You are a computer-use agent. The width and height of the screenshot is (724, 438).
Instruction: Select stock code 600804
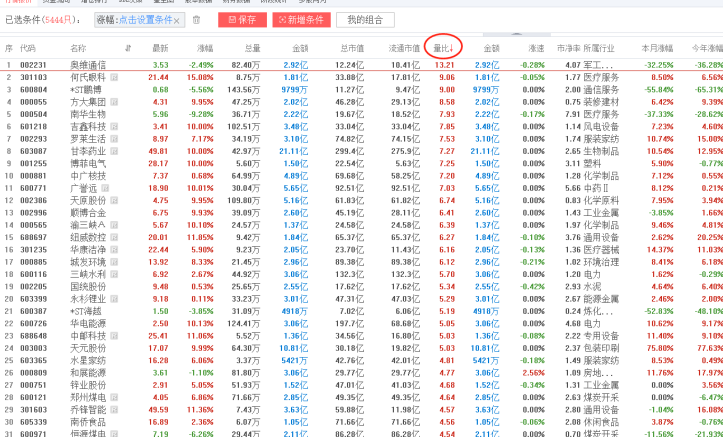(33, 90)
